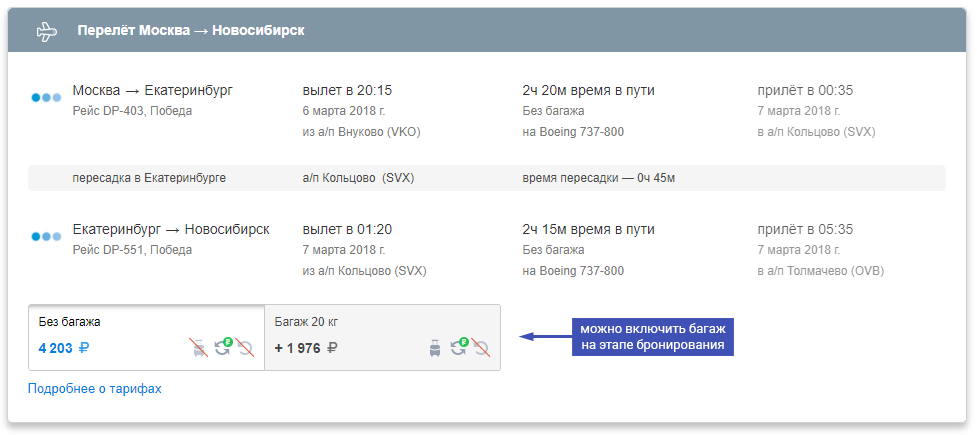The height and width of the screenshot is (435, 977).
Task: Click the suitcase icon in Багаж 20 кг
Action: [435, 348]
